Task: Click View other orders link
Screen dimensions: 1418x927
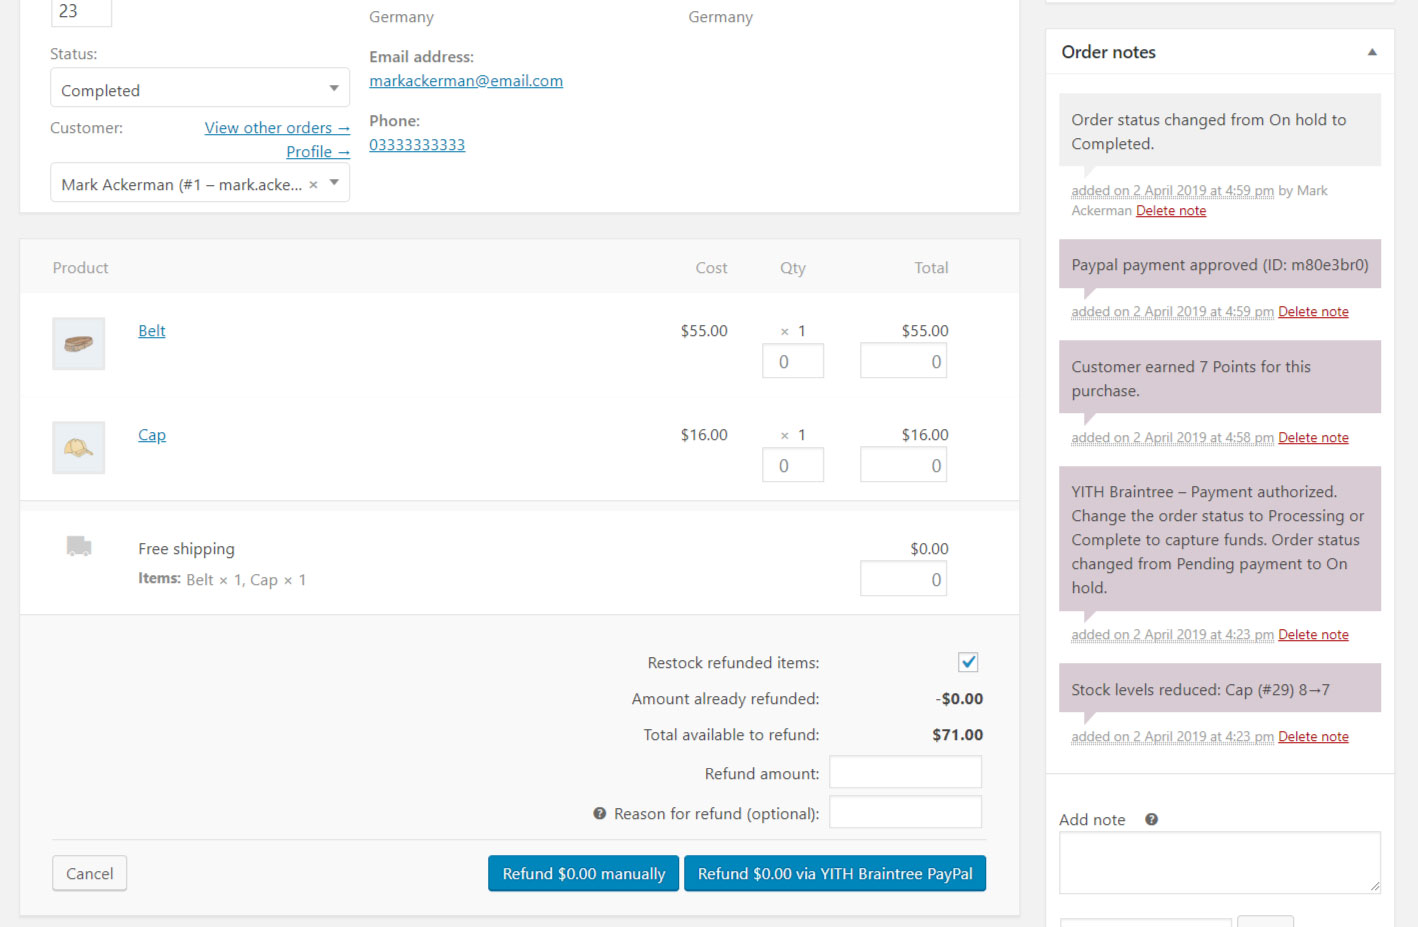Action: [277, 128]
